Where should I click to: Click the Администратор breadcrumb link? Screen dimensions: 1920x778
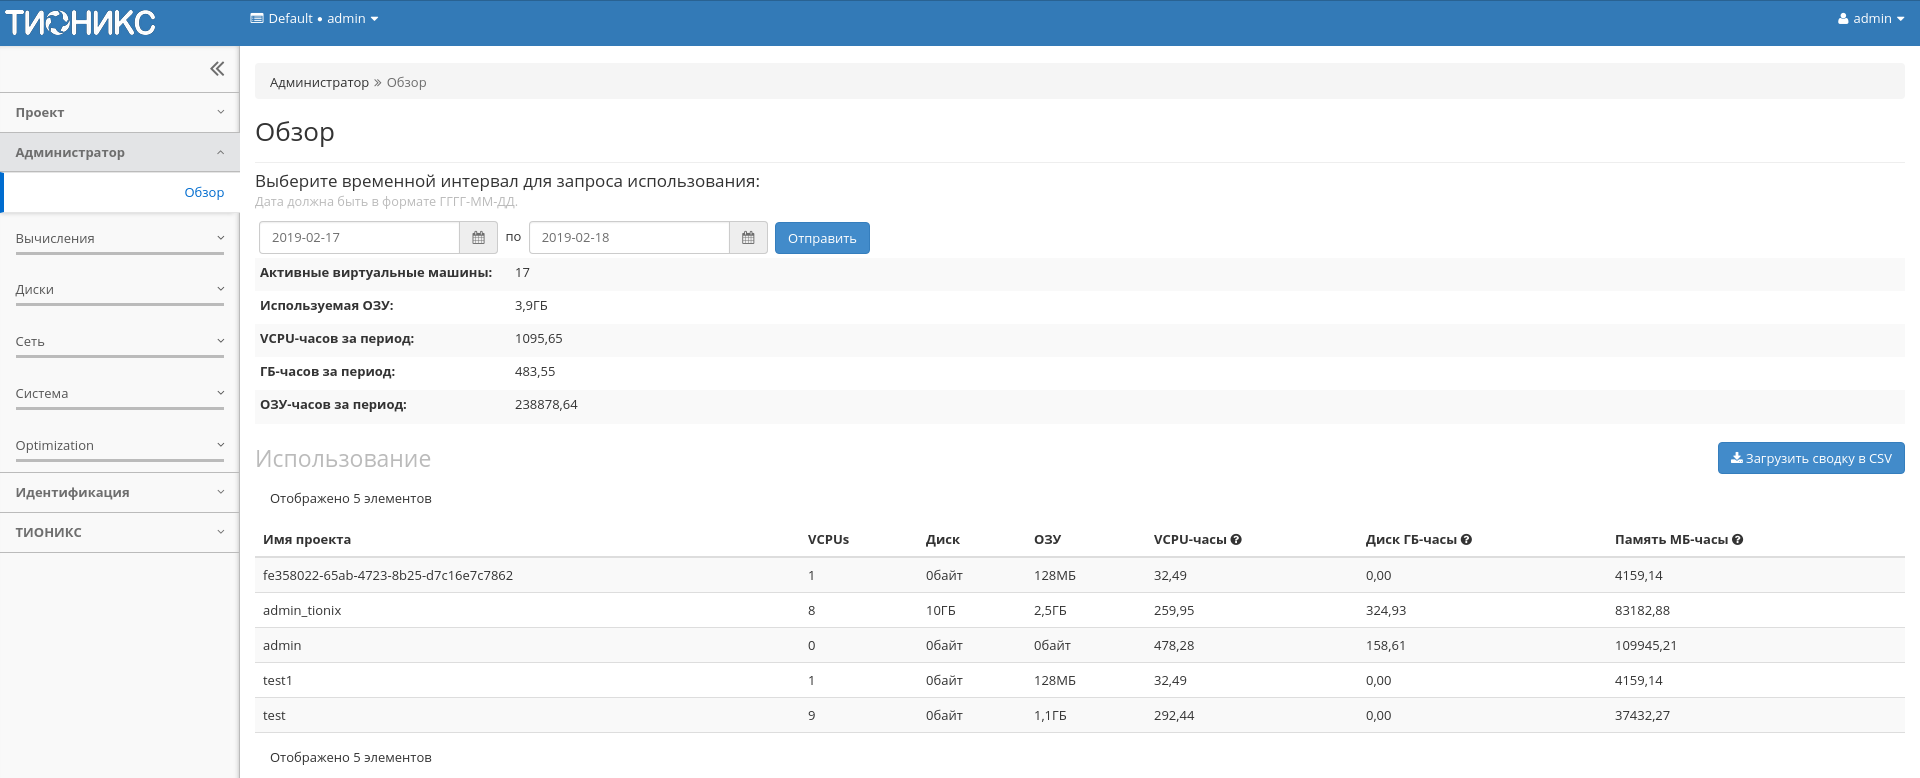[319, 83]
